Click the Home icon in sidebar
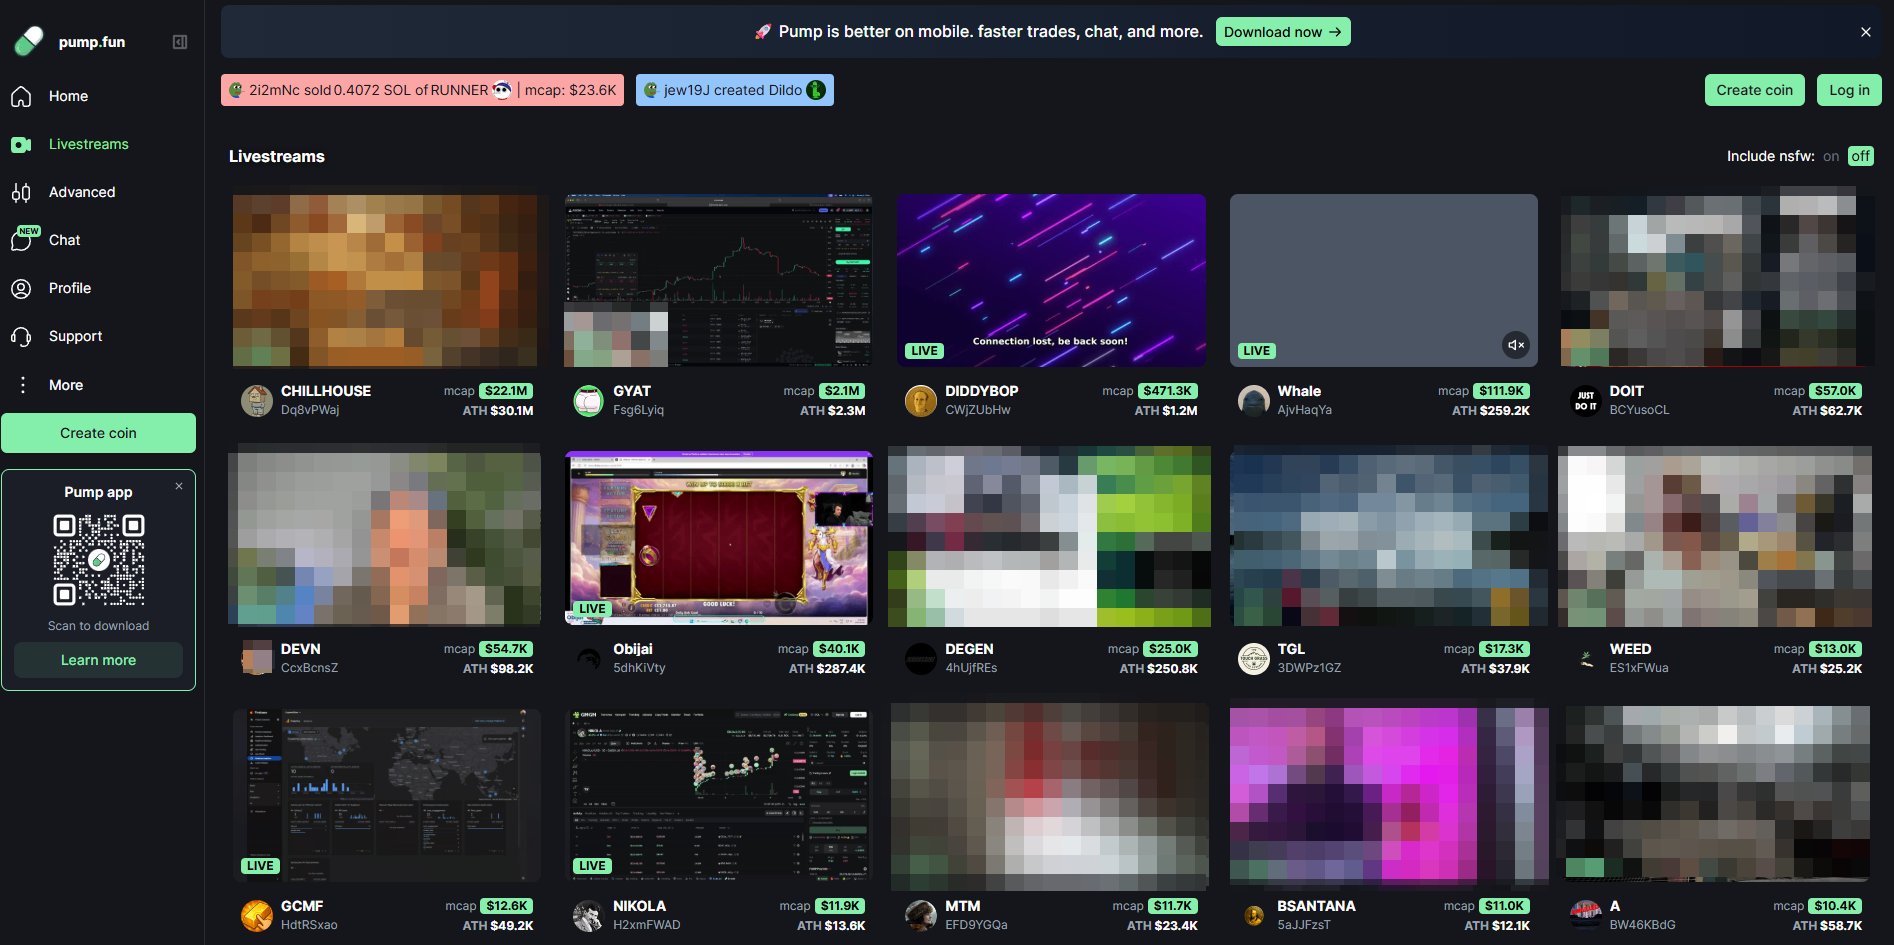Viewport: 1894px width, 945px height. click(x=21, y=96)
